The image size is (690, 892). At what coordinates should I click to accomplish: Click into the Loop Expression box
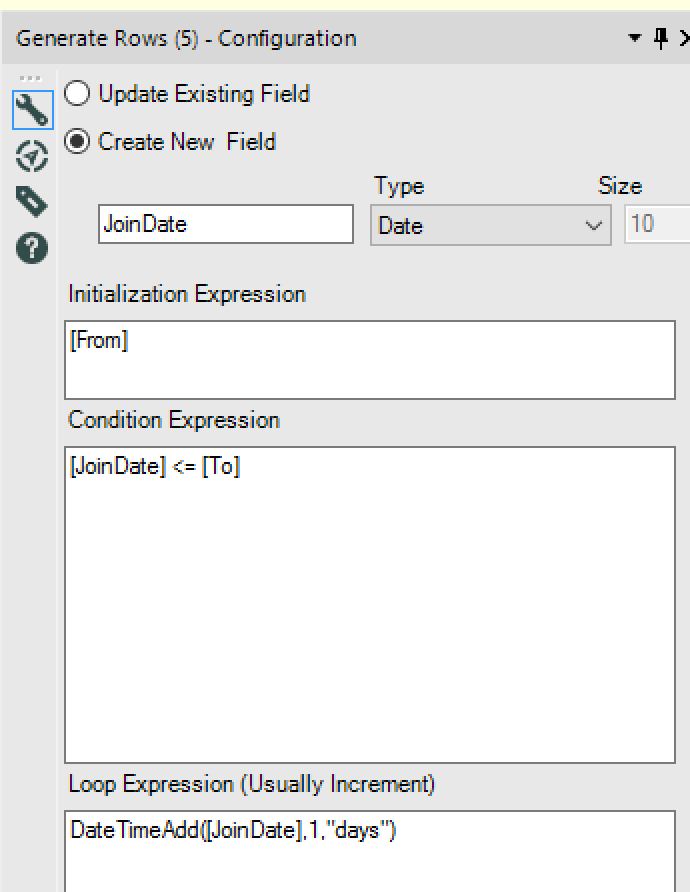pos(370,850)
